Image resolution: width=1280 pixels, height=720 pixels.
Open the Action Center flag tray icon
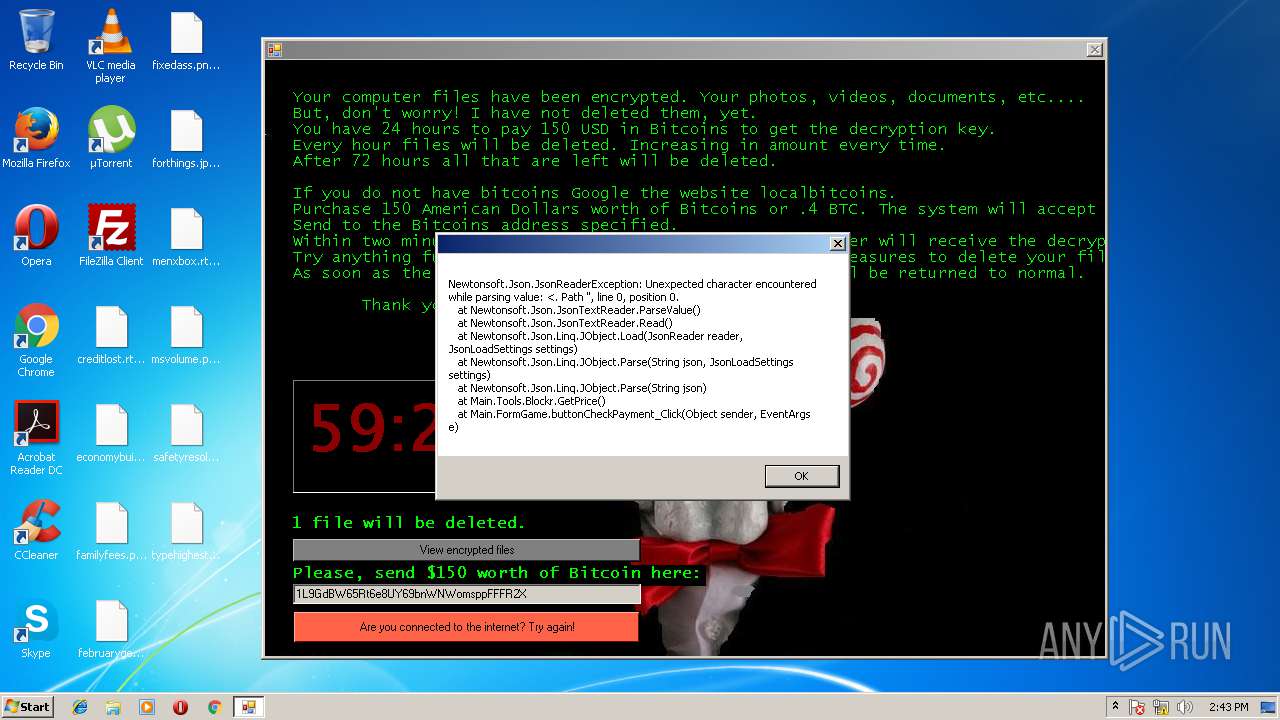coord(1137,707)
